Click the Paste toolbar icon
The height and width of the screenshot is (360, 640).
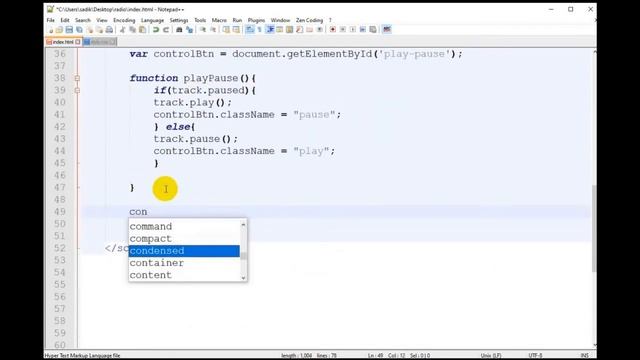click(142, 29)
